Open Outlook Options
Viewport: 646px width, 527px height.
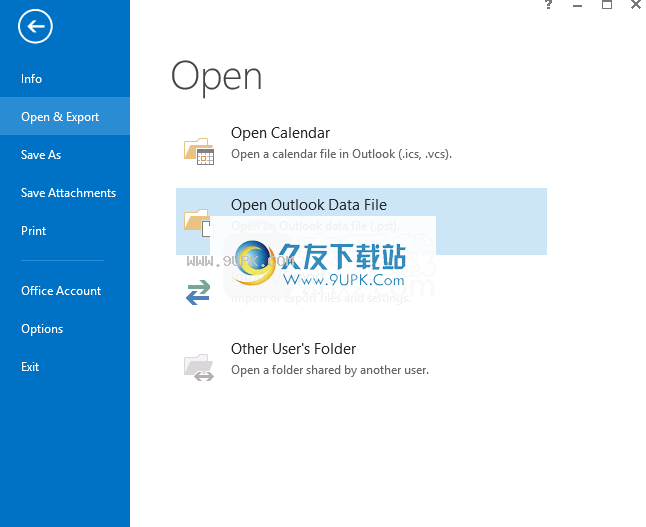coord(42,328)
